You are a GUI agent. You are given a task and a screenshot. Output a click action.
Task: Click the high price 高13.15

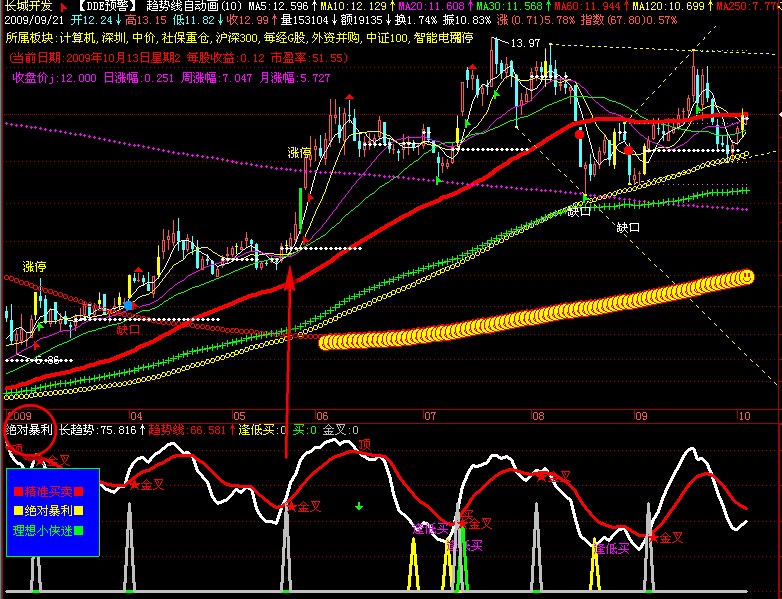point(146,20)
